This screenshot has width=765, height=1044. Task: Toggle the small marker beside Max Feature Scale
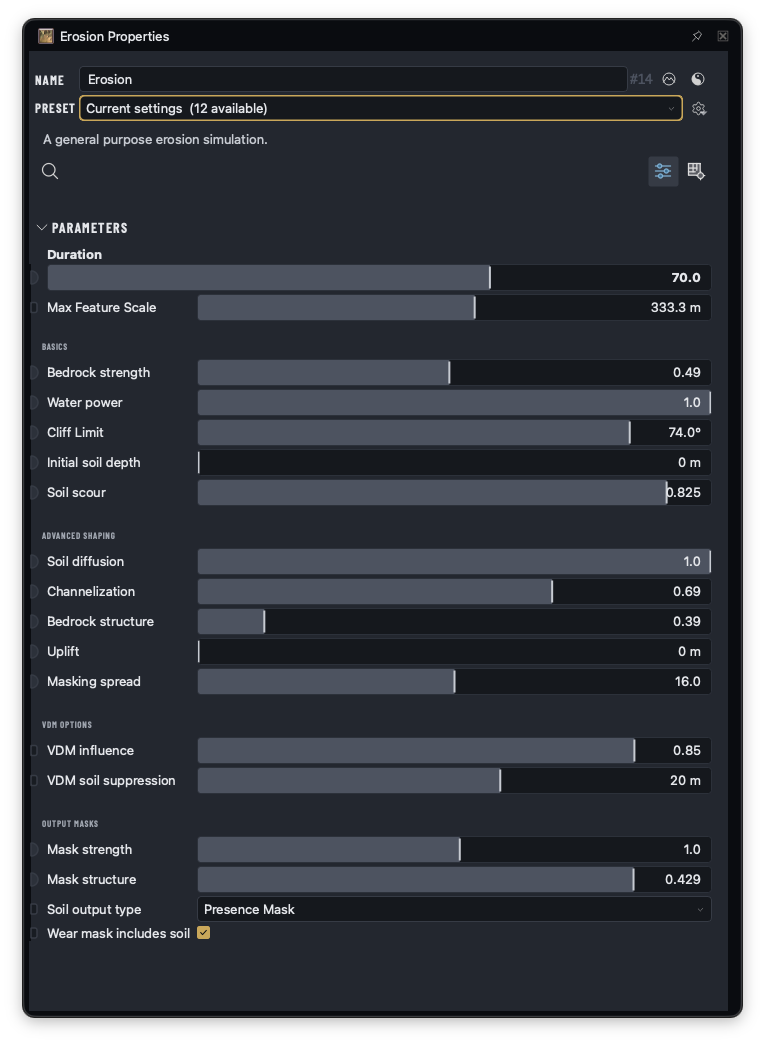tap(34, 308)
